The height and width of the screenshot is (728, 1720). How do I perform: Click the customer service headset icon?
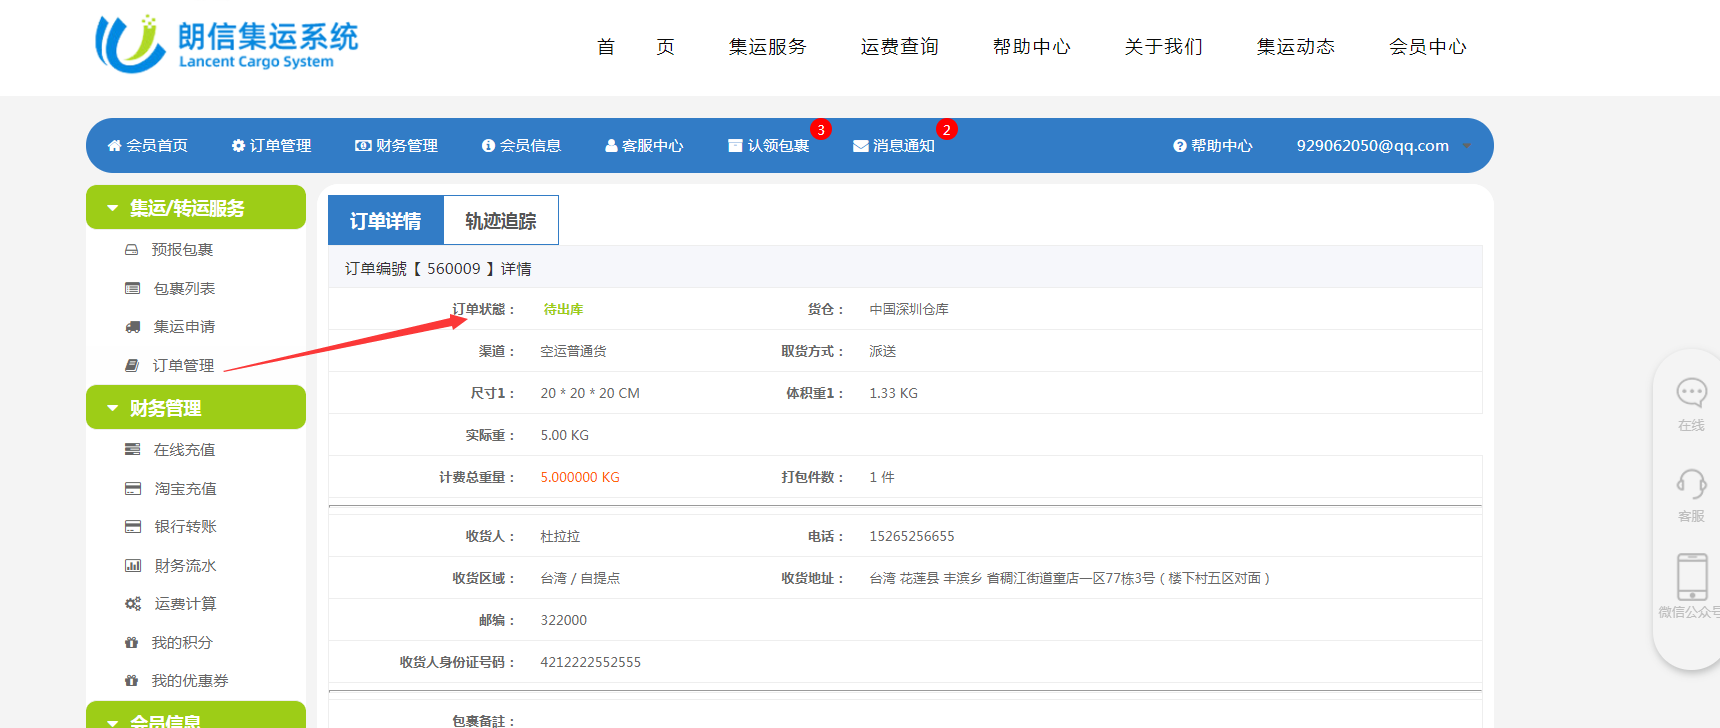pos(1691,484)
